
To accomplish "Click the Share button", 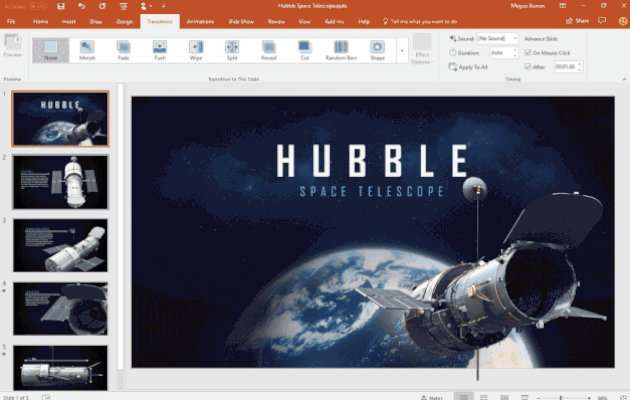I will pos(577,21).
